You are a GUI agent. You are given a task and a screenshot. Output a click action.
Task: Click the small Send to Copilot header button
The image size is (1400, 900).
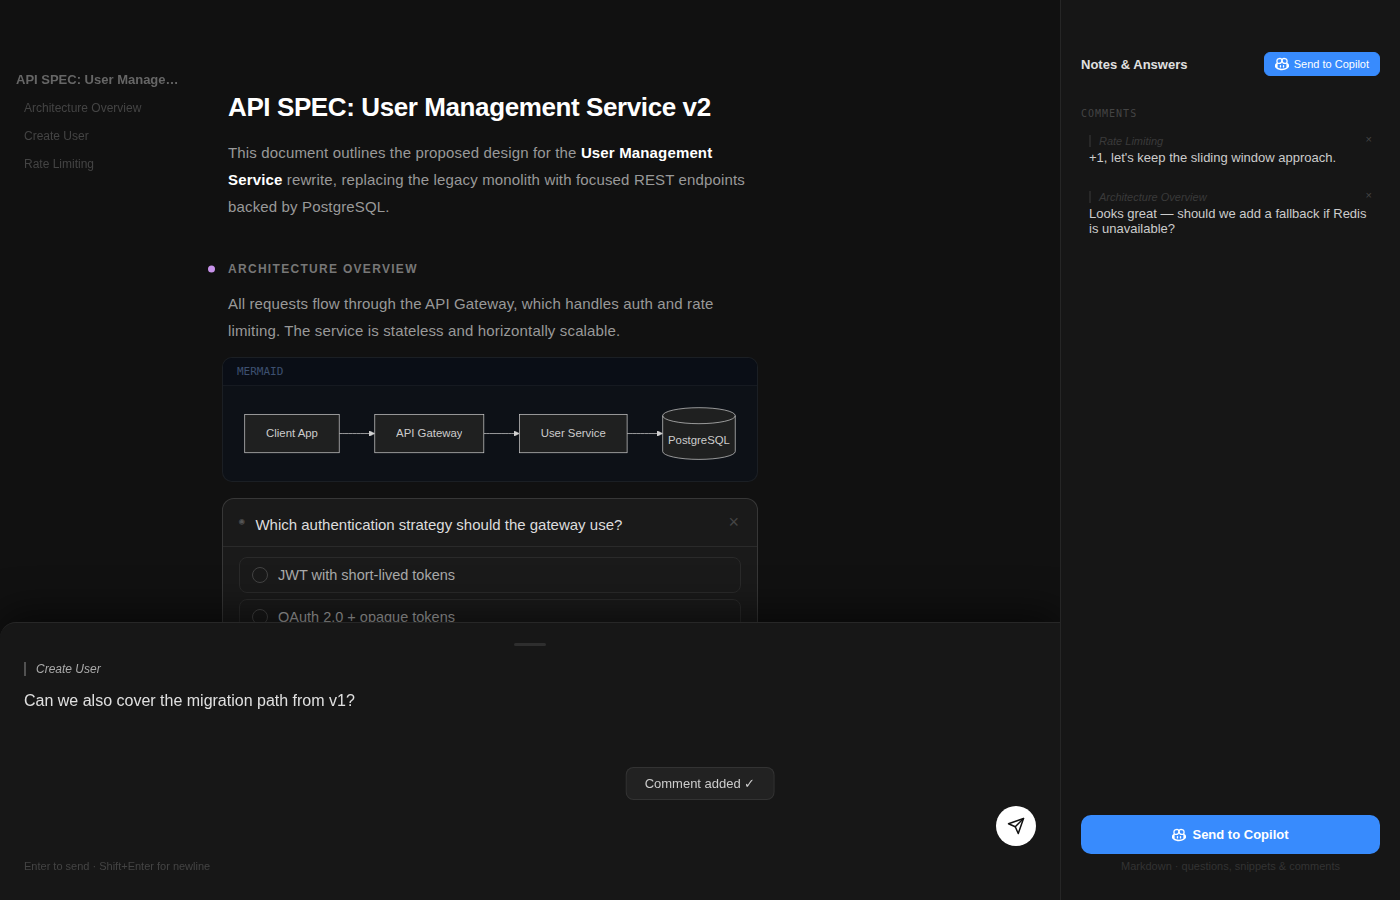tap(1321, 64)
